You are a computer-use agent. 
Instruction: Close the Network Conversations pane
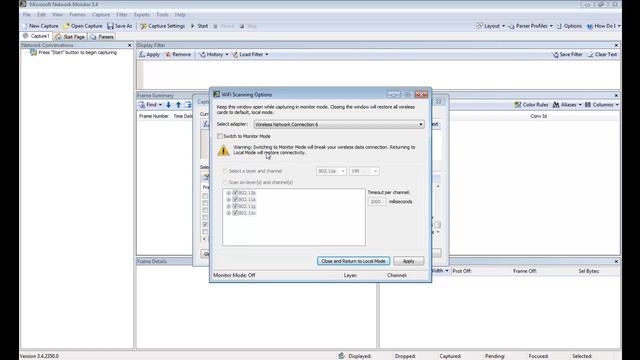point(129,45)
